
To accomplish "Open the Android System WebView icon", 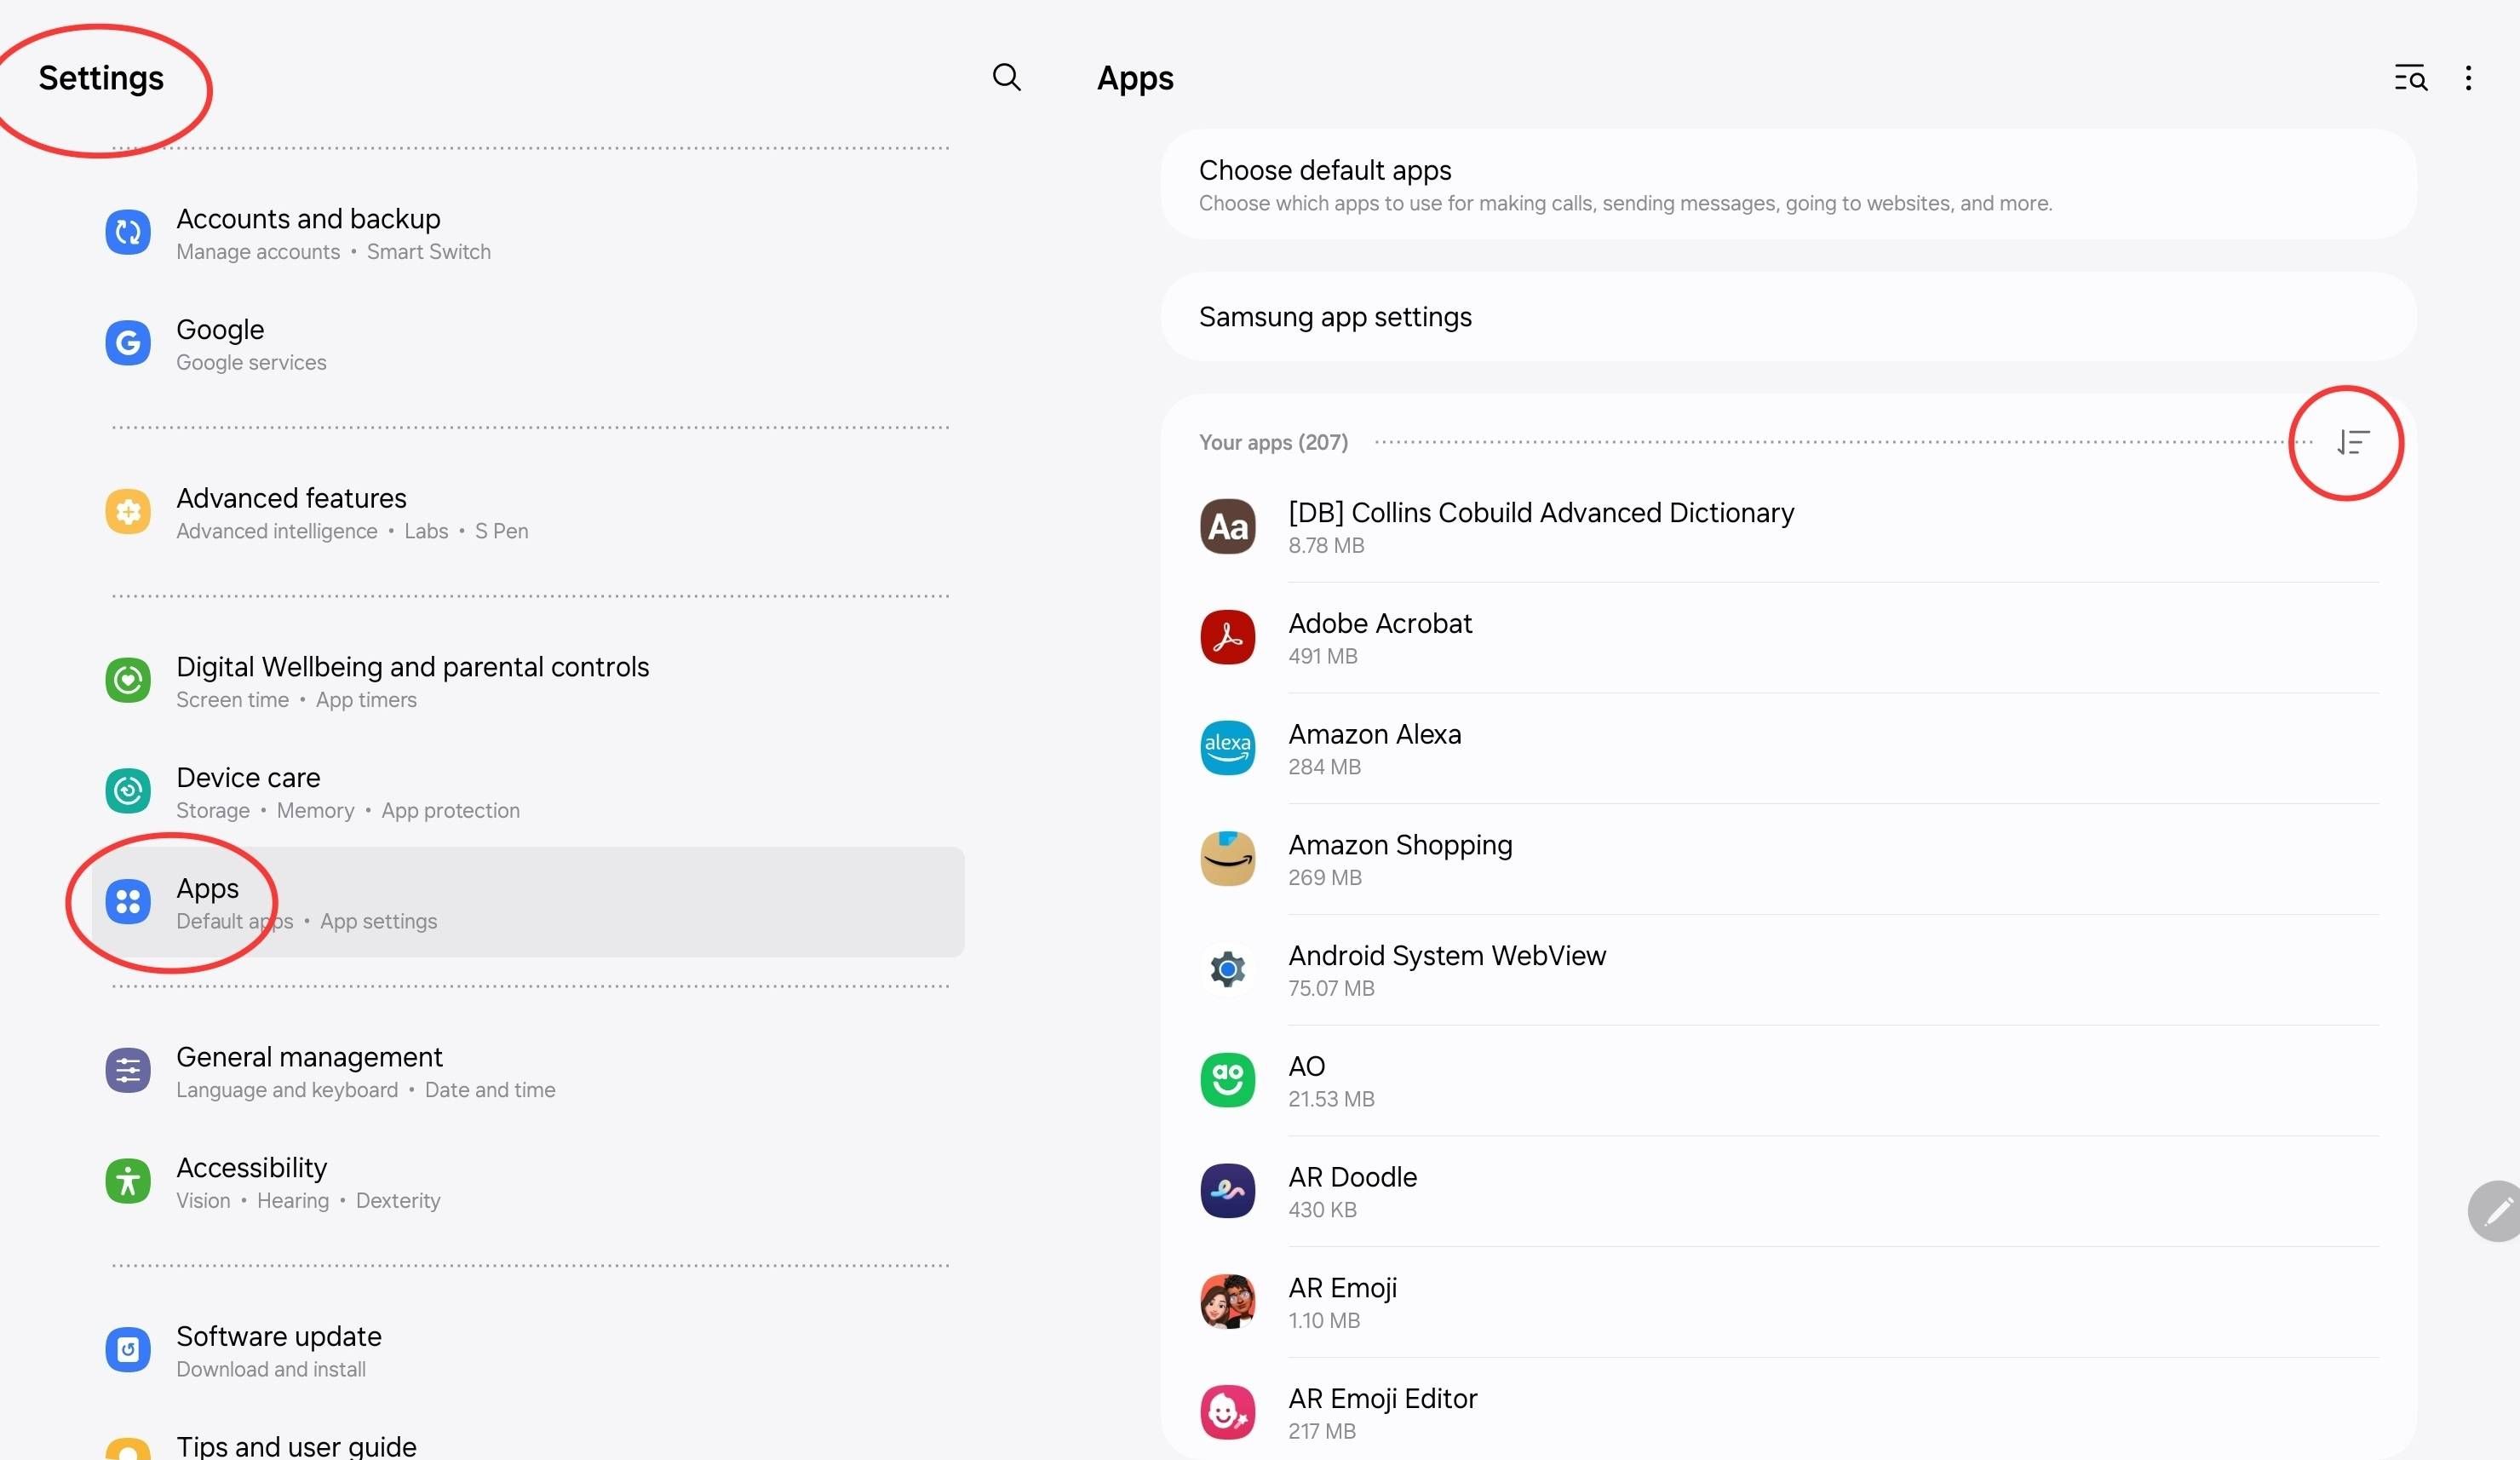I will click(x=1226, y=969).
